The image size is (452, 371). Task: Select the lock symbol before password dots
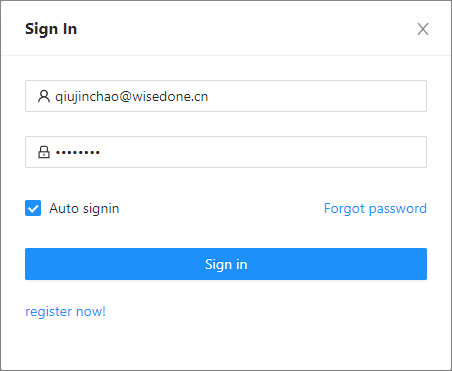[44, 152]
